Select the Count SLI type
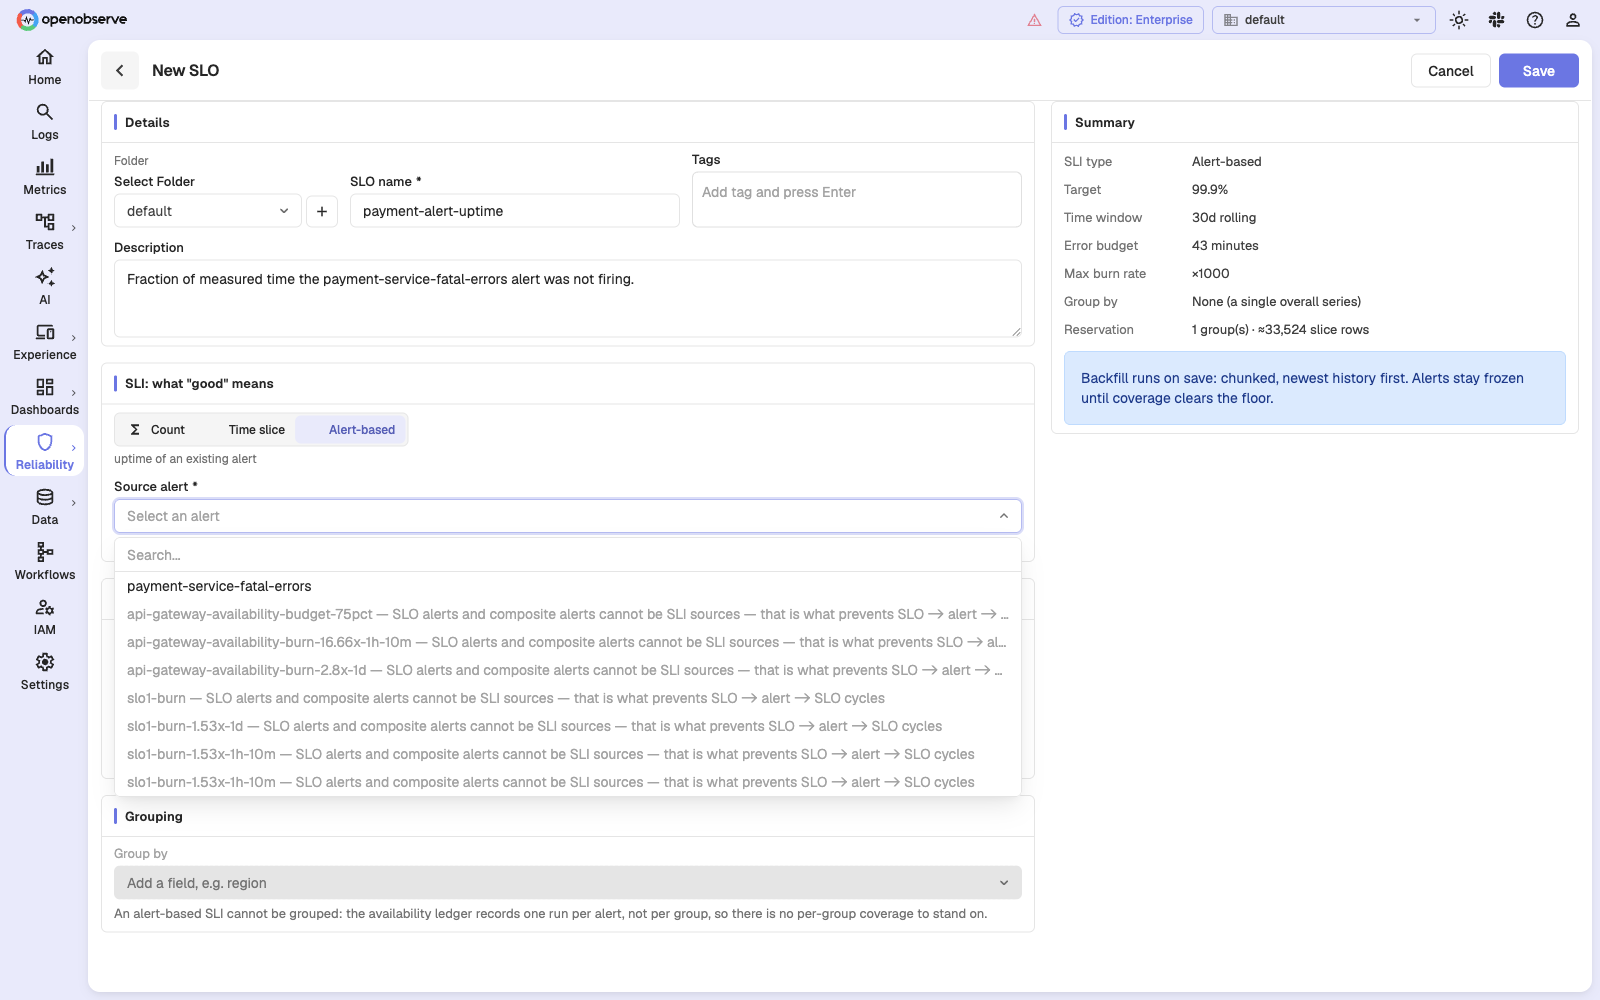The image size is (1600, 1000). click(x=158, y=430)
